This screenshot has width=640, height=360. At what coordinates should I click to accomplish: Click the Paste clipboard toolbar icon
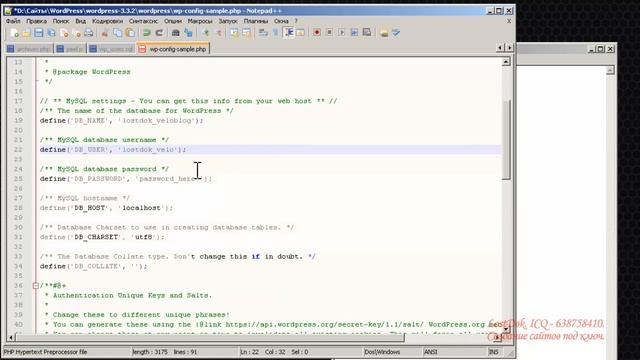tap(130, 33)
